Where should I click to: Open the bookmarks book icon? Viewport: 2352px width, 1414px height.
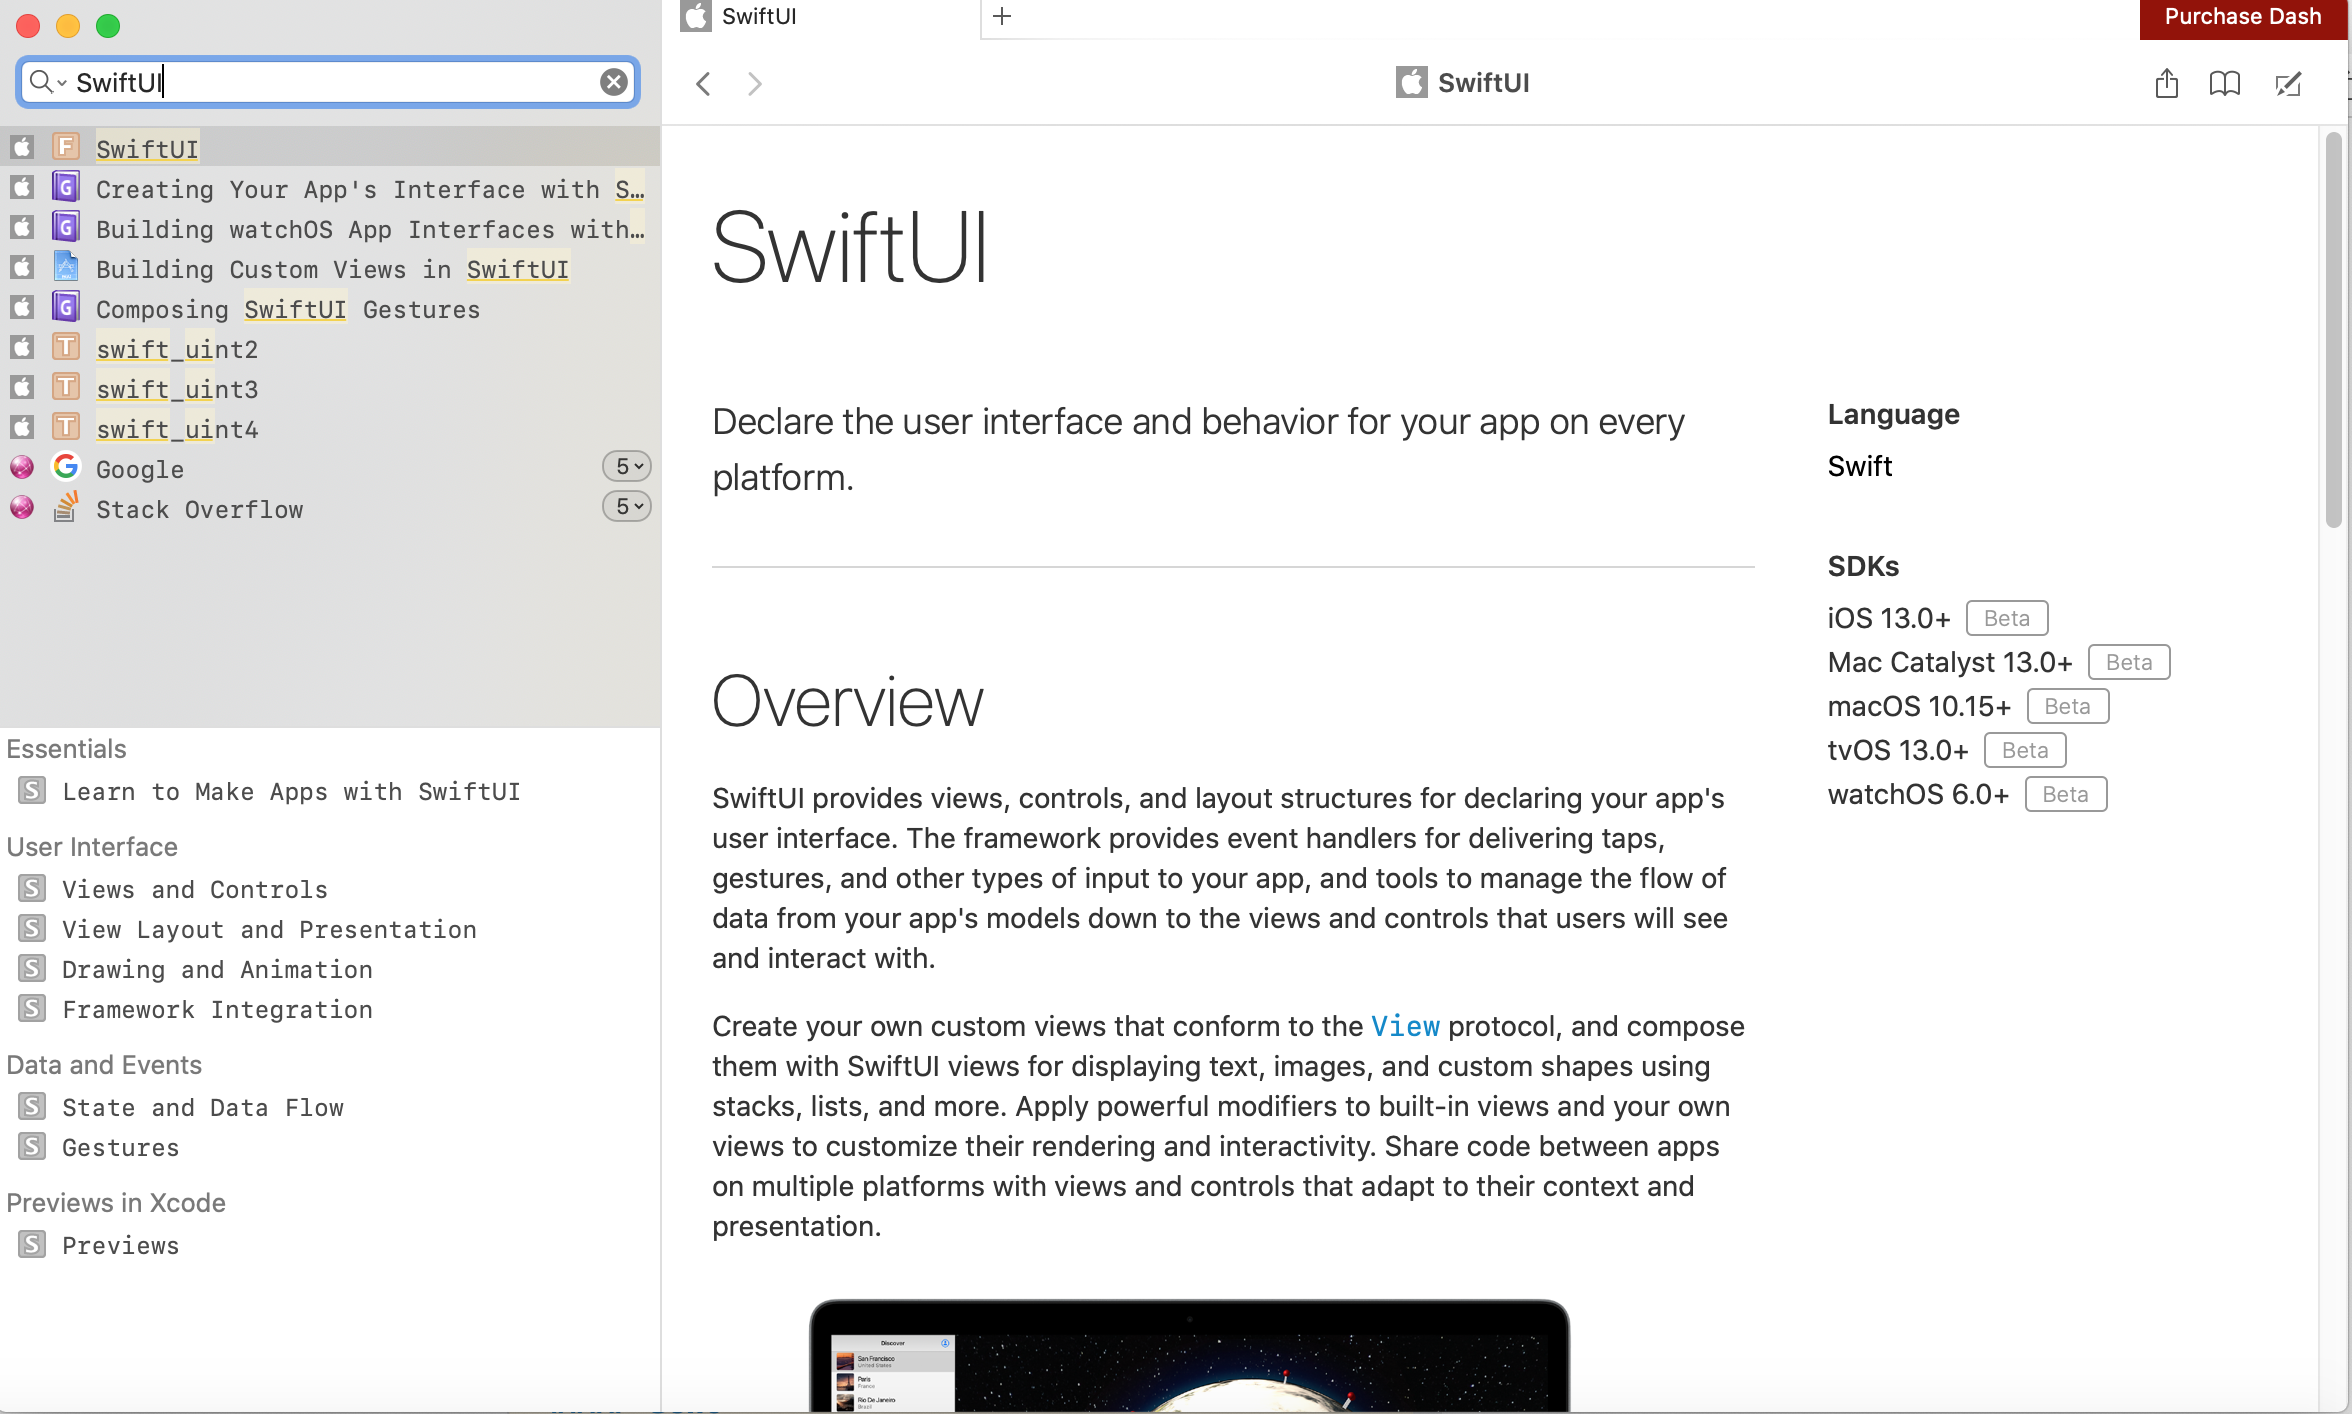[x=2224, y=83]
